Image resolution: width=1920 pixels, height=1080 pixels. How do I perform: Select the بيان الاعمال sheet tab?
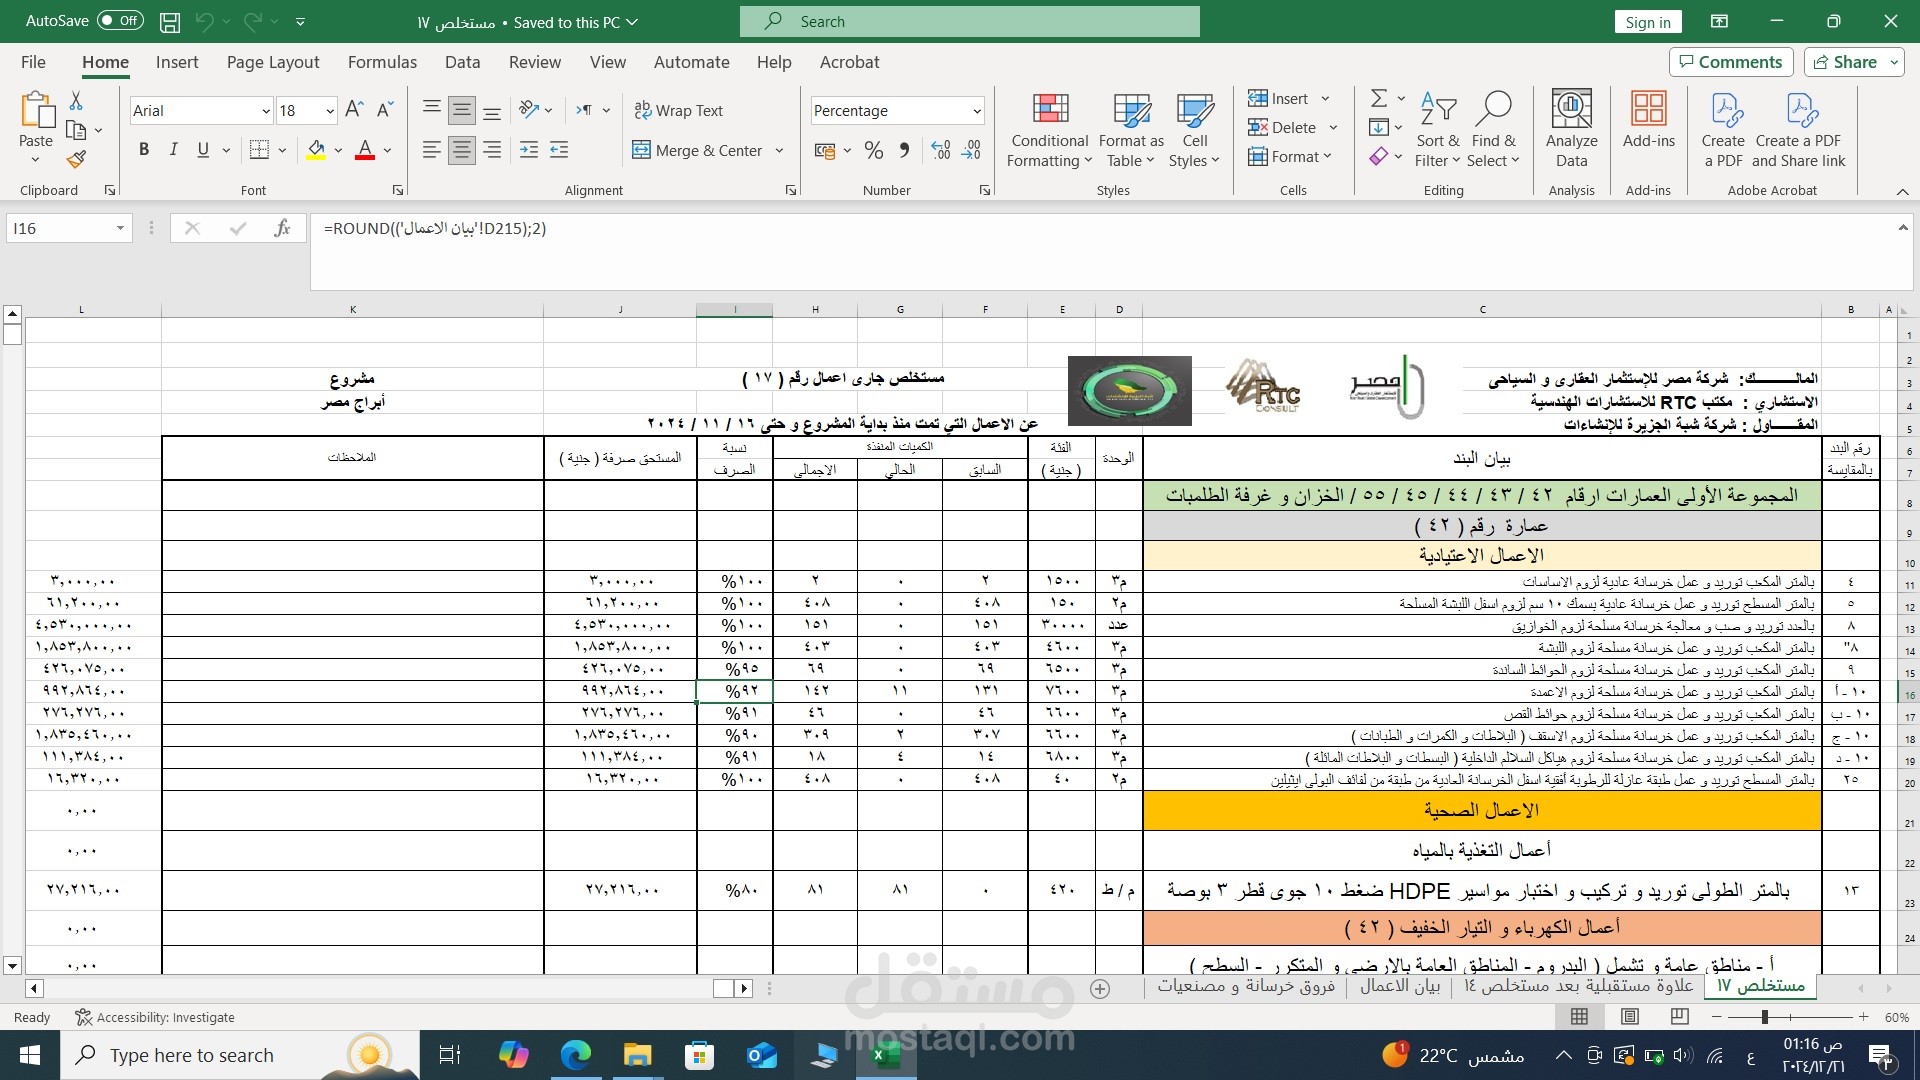(x=1400, y=986)
